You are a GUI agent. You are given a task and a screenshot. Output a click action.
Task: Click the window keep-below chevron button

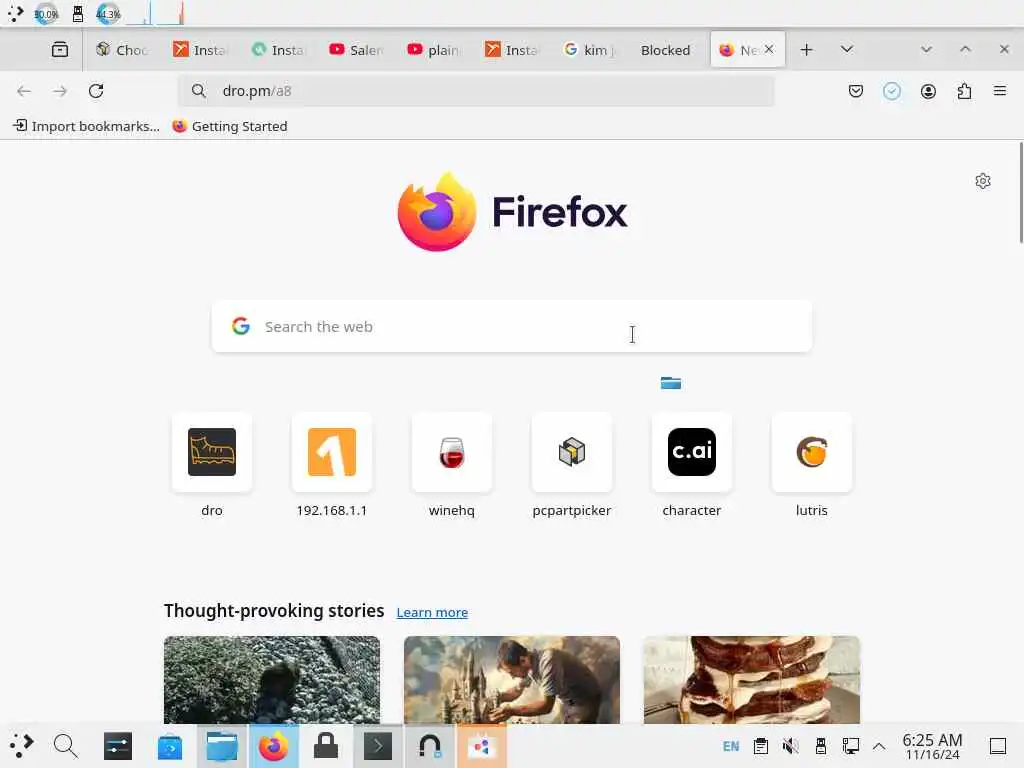click(926, 50)
